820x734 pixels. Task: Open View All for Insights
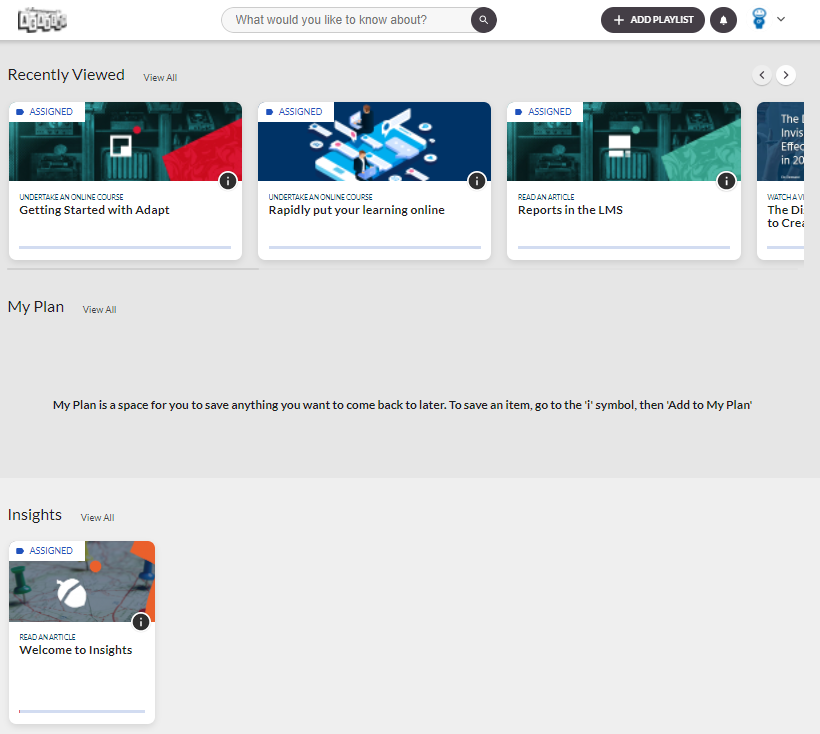click(x=97, y=517)
